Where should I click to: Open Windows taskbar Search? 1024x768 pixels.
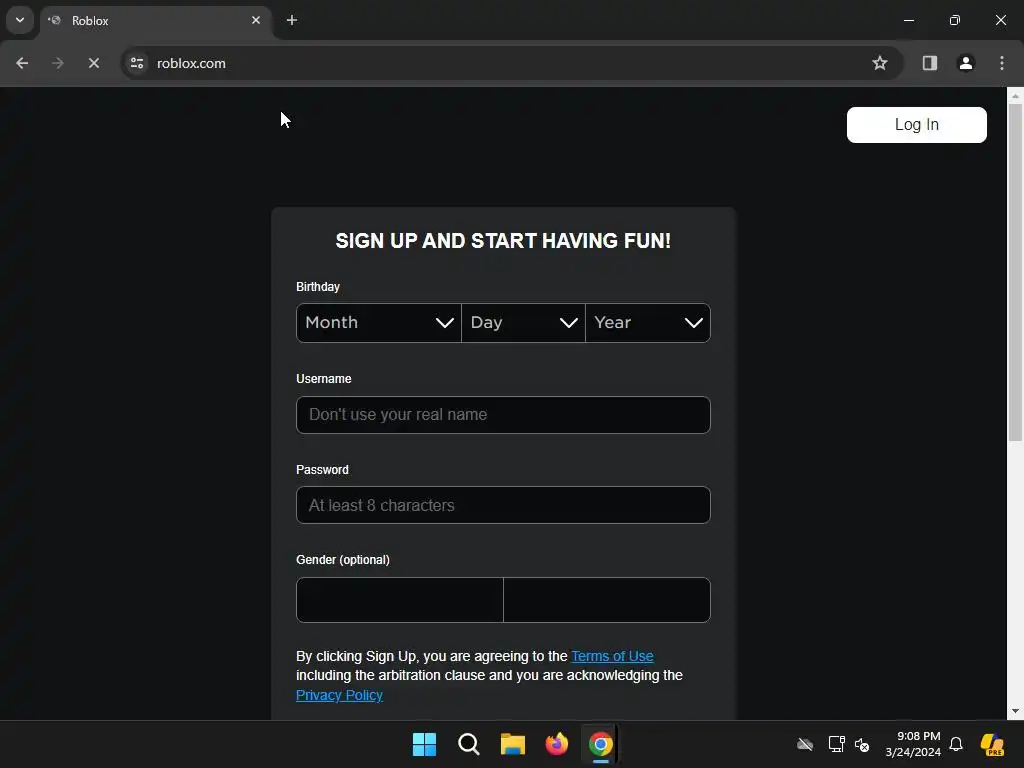tap(468, 744)
